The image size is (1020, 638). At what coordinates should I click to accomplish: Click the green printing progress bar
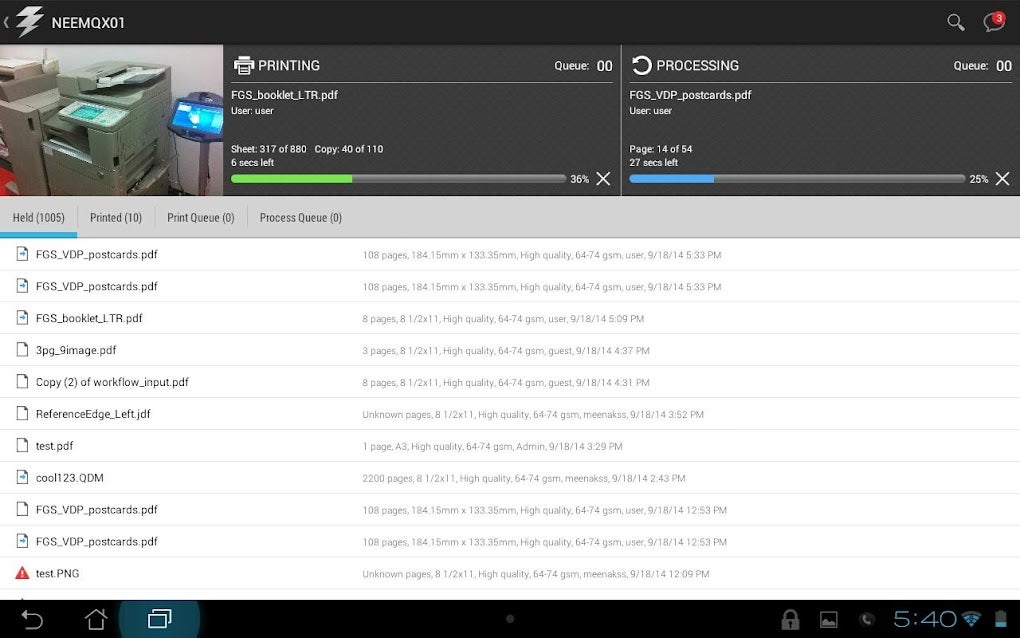(x=398, y=179)
